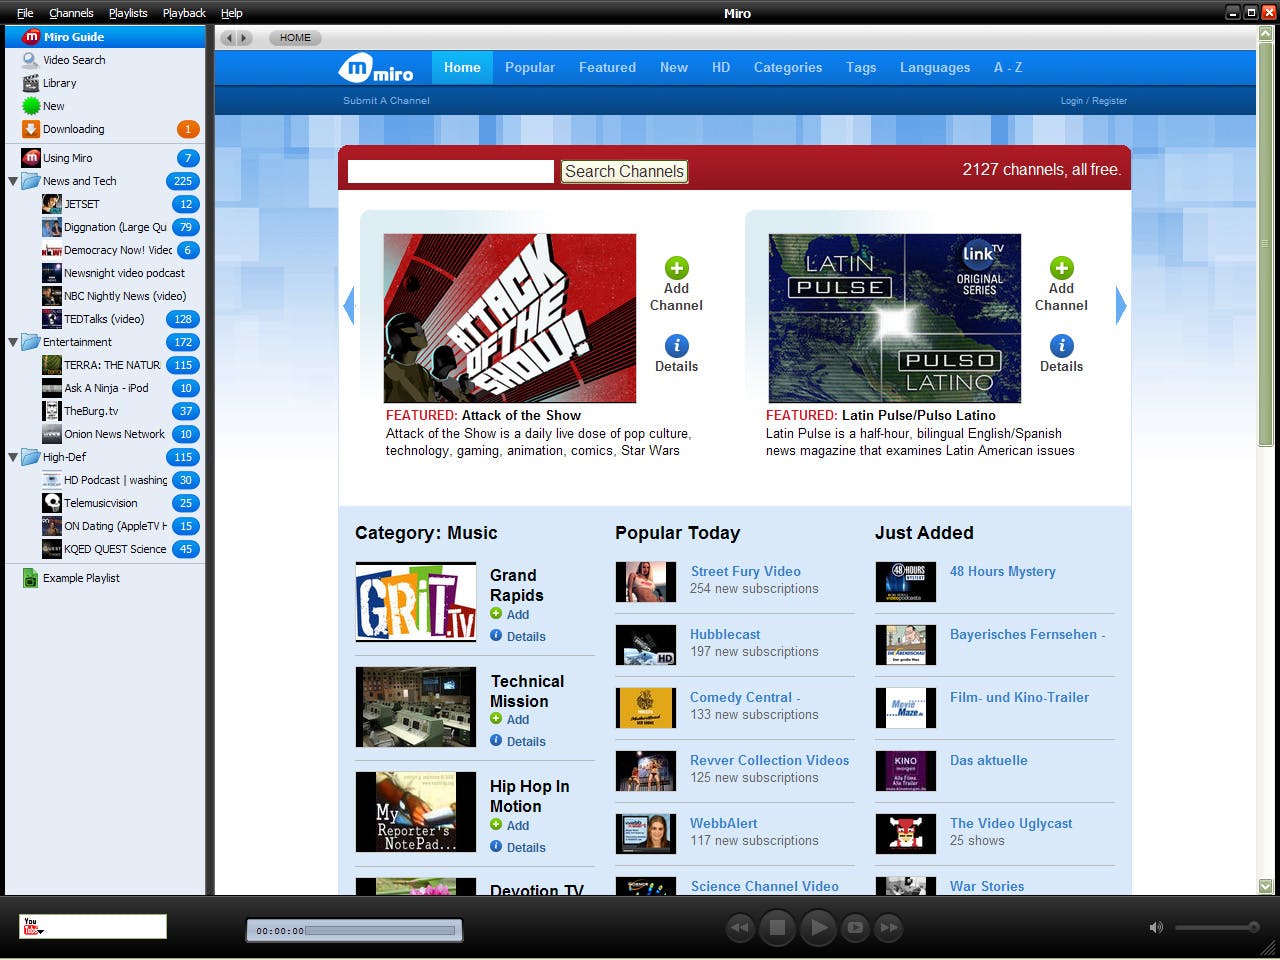Toggle fullscreen playback

coord(854,927)
